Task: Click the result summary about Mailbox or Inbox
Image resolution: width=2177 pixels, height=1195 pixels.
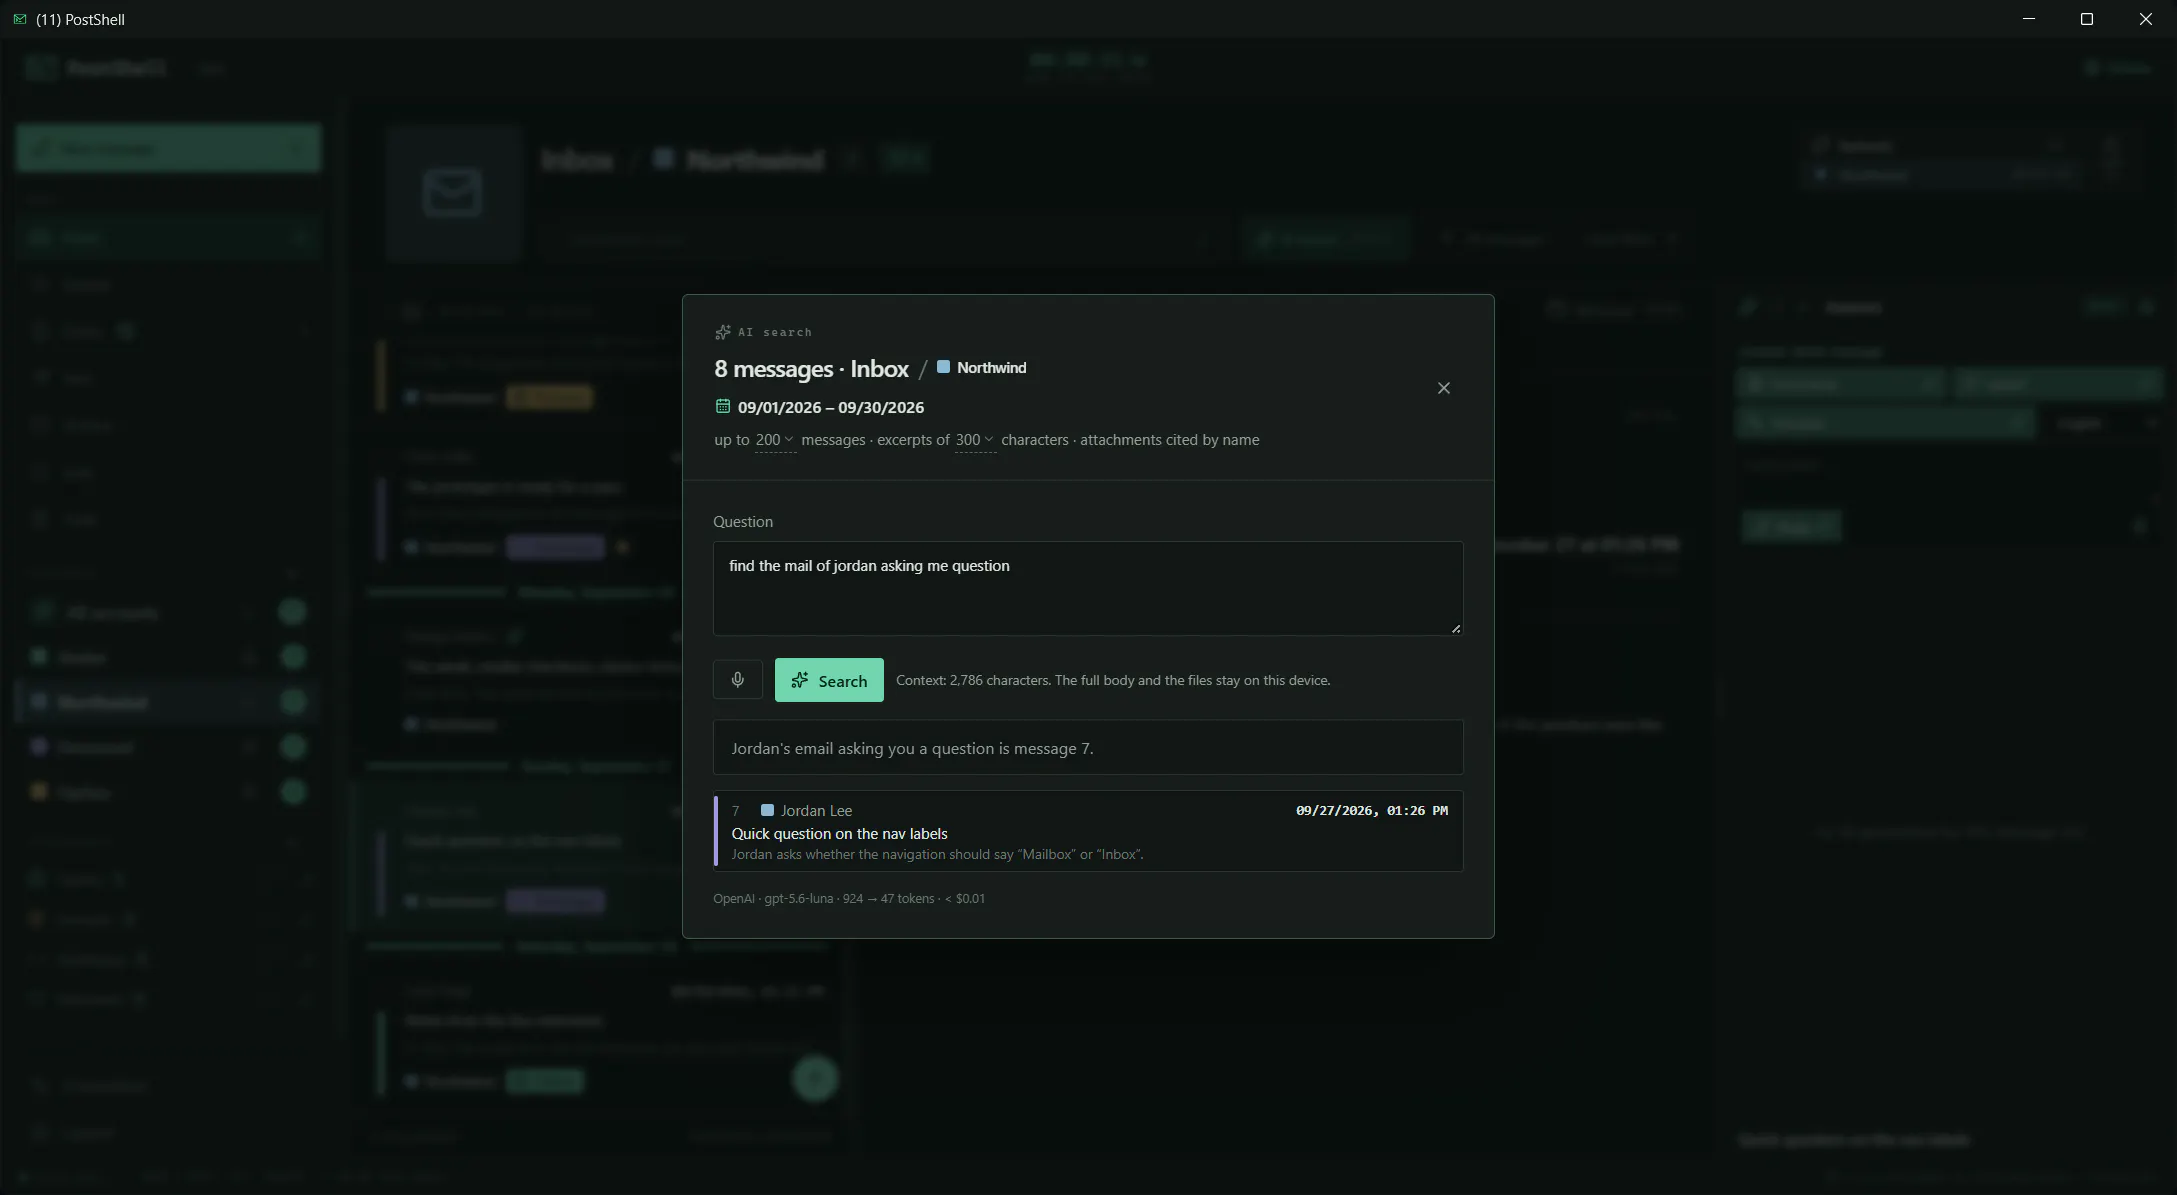Action: [x=937, y=855]
